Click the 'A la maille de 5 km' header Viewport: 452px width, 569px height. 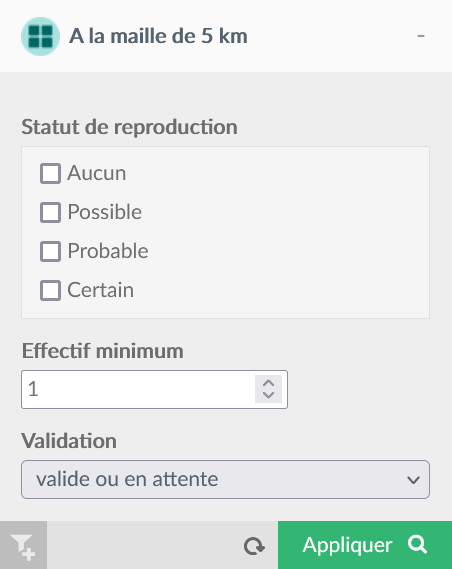(158, 36)
